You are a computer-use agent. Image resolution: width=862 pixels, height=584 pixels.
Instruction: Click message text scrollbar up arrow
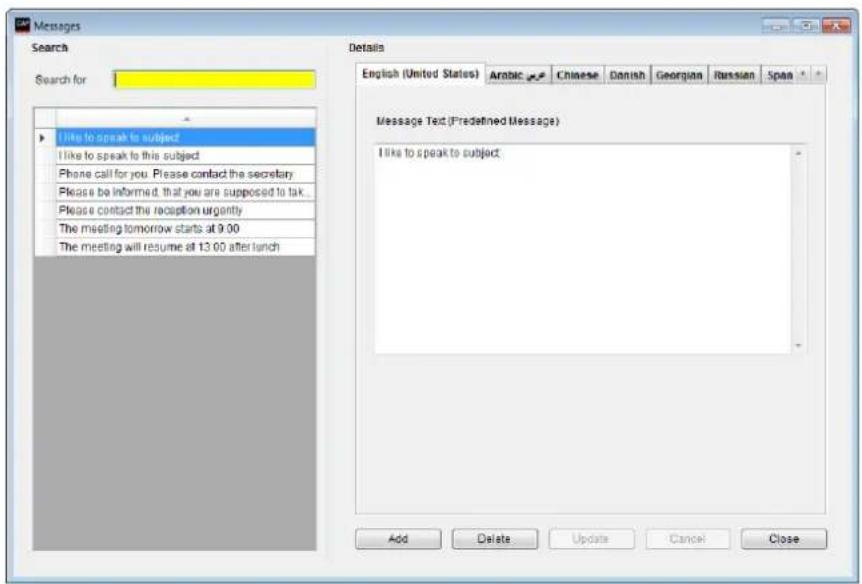tap(798, 153)
